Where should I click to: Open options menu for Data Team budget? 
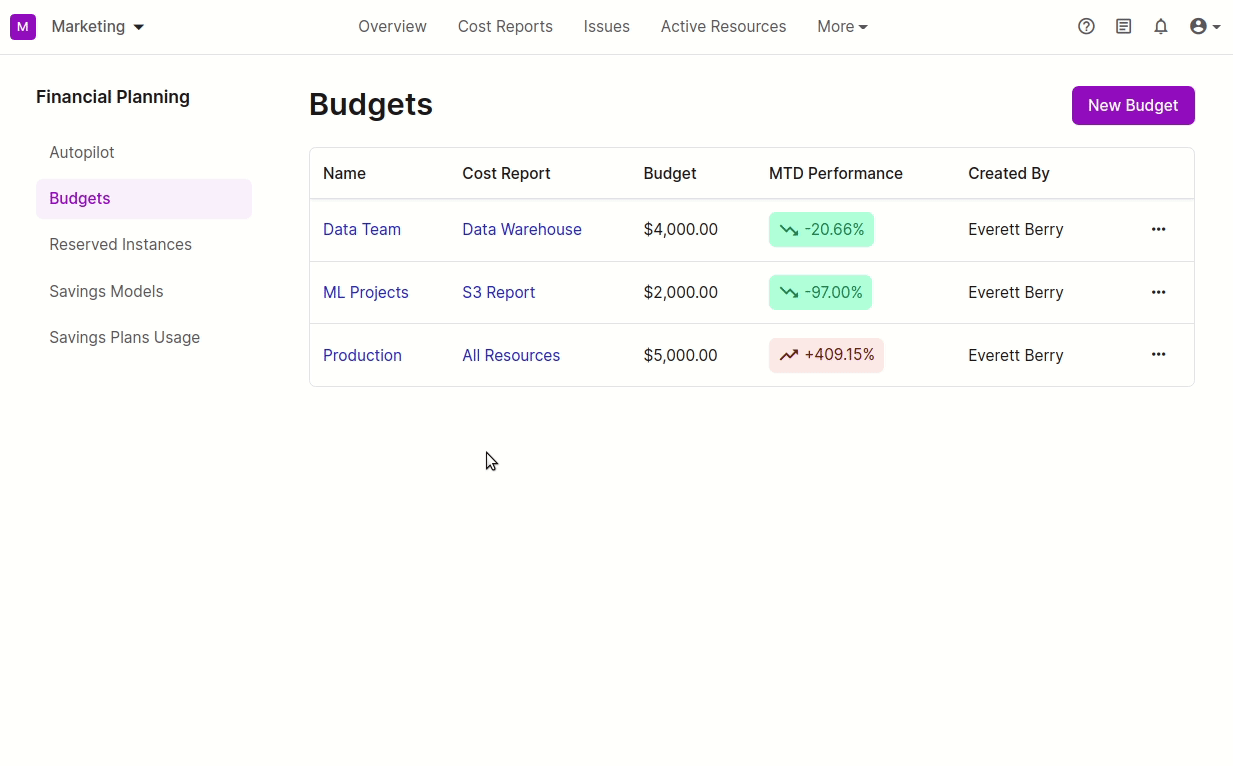[1158, 229]
